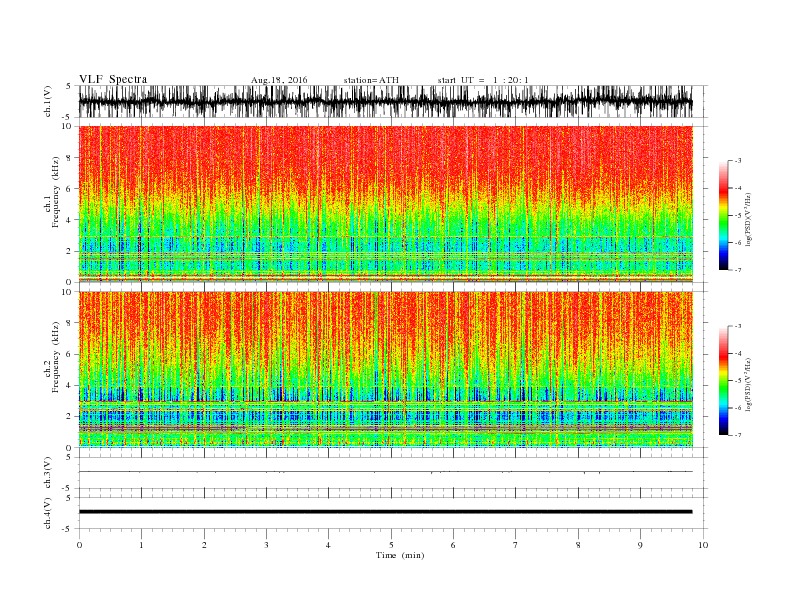Click the "5" volt tick of ch.1 waveform
Viewport: 792px width, 612px height.
68,86
